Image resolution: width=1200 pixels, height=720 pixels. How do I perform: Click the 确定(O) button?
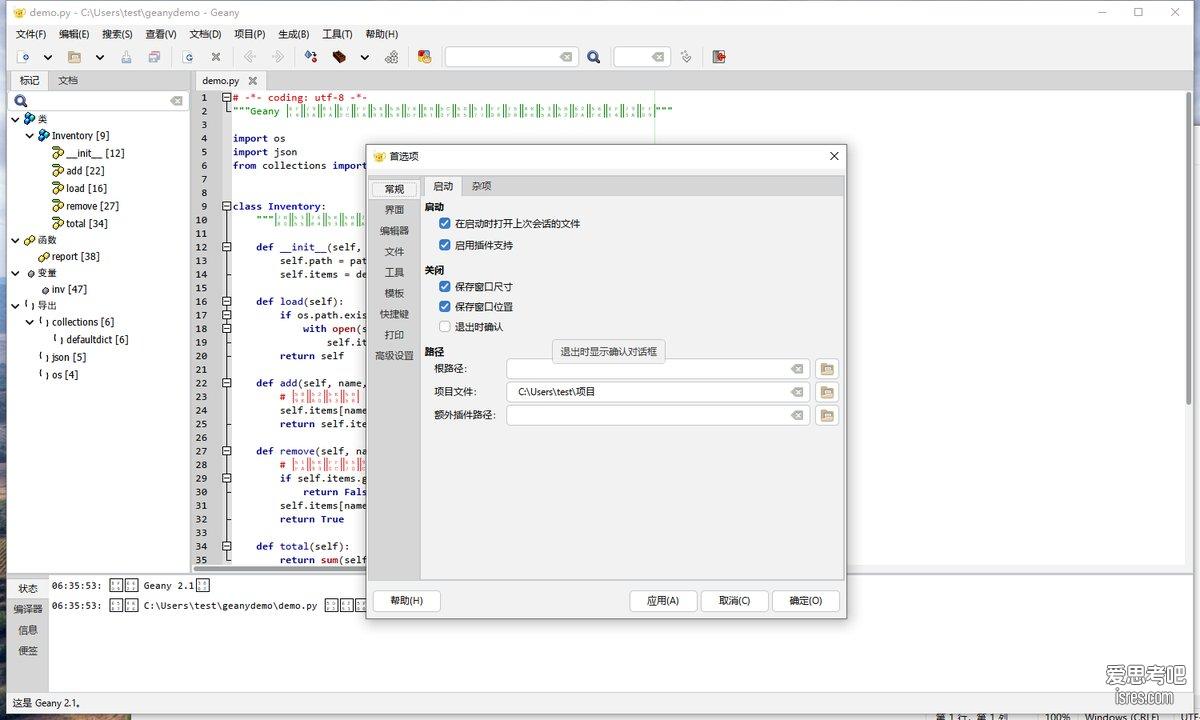click(806, 601)
